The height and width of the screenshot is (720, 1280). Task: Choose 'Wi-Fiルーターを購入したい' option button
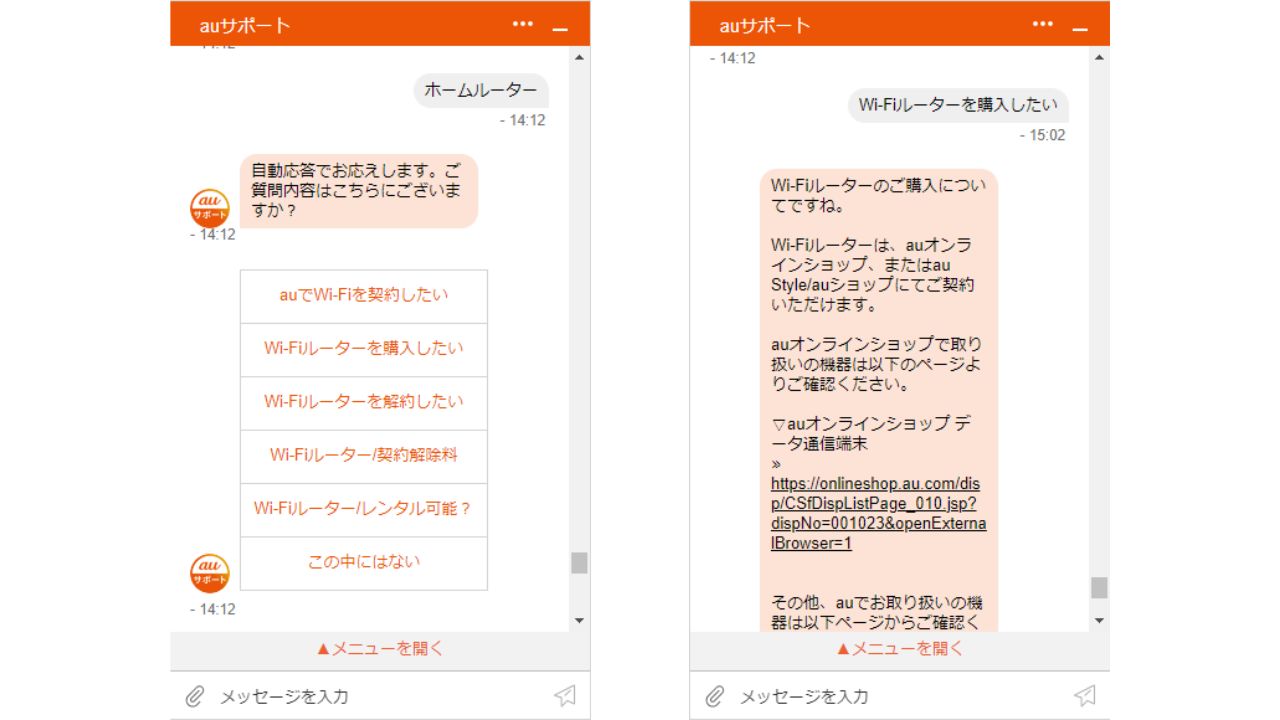pyautogui.click(x=364, y=349)
